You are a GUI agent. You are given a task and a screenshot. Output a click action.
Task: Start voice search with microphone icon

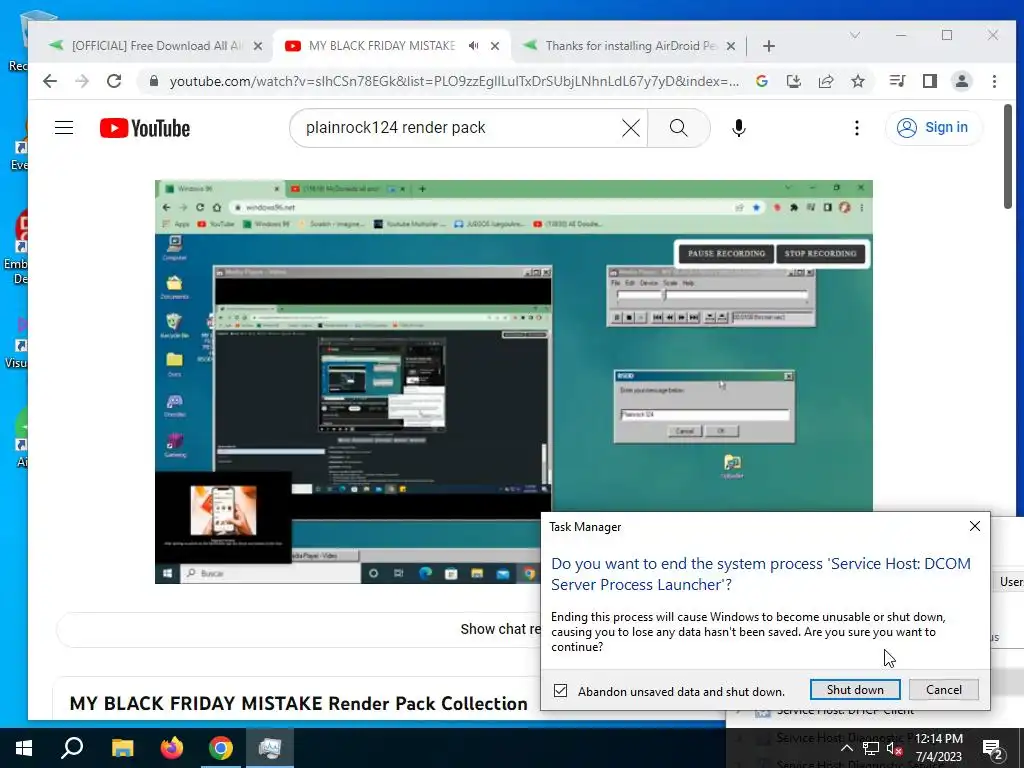(739, 128)
